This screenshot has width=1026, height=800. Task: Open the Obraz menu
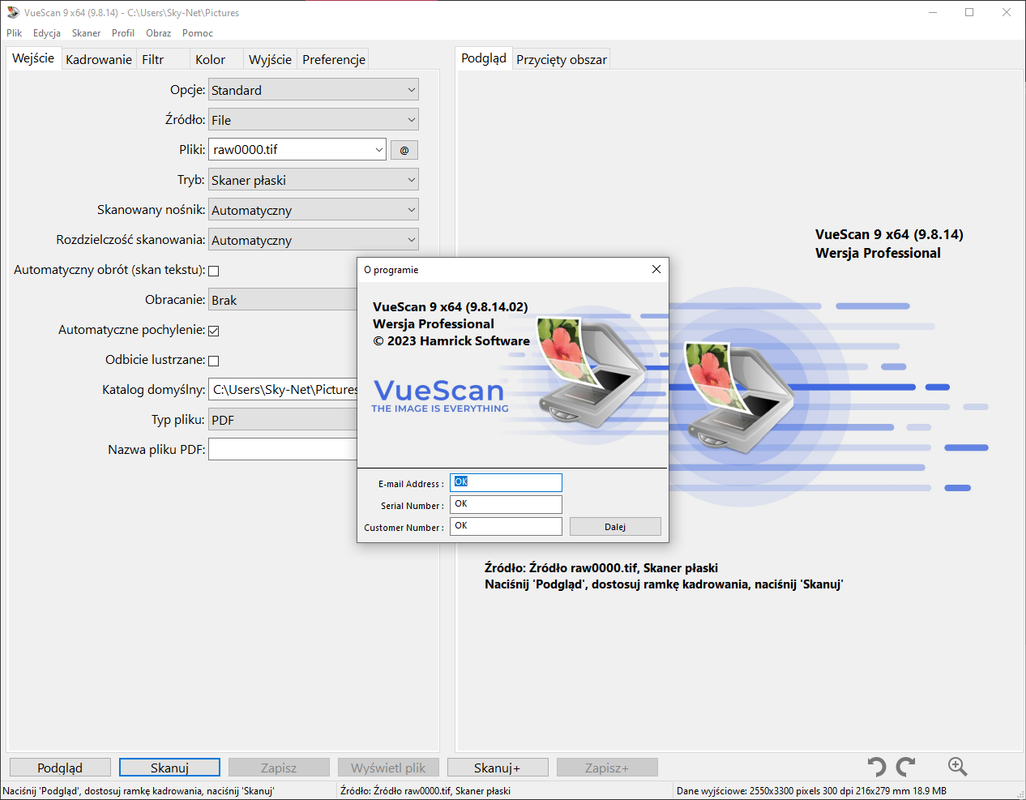(158, 33)
